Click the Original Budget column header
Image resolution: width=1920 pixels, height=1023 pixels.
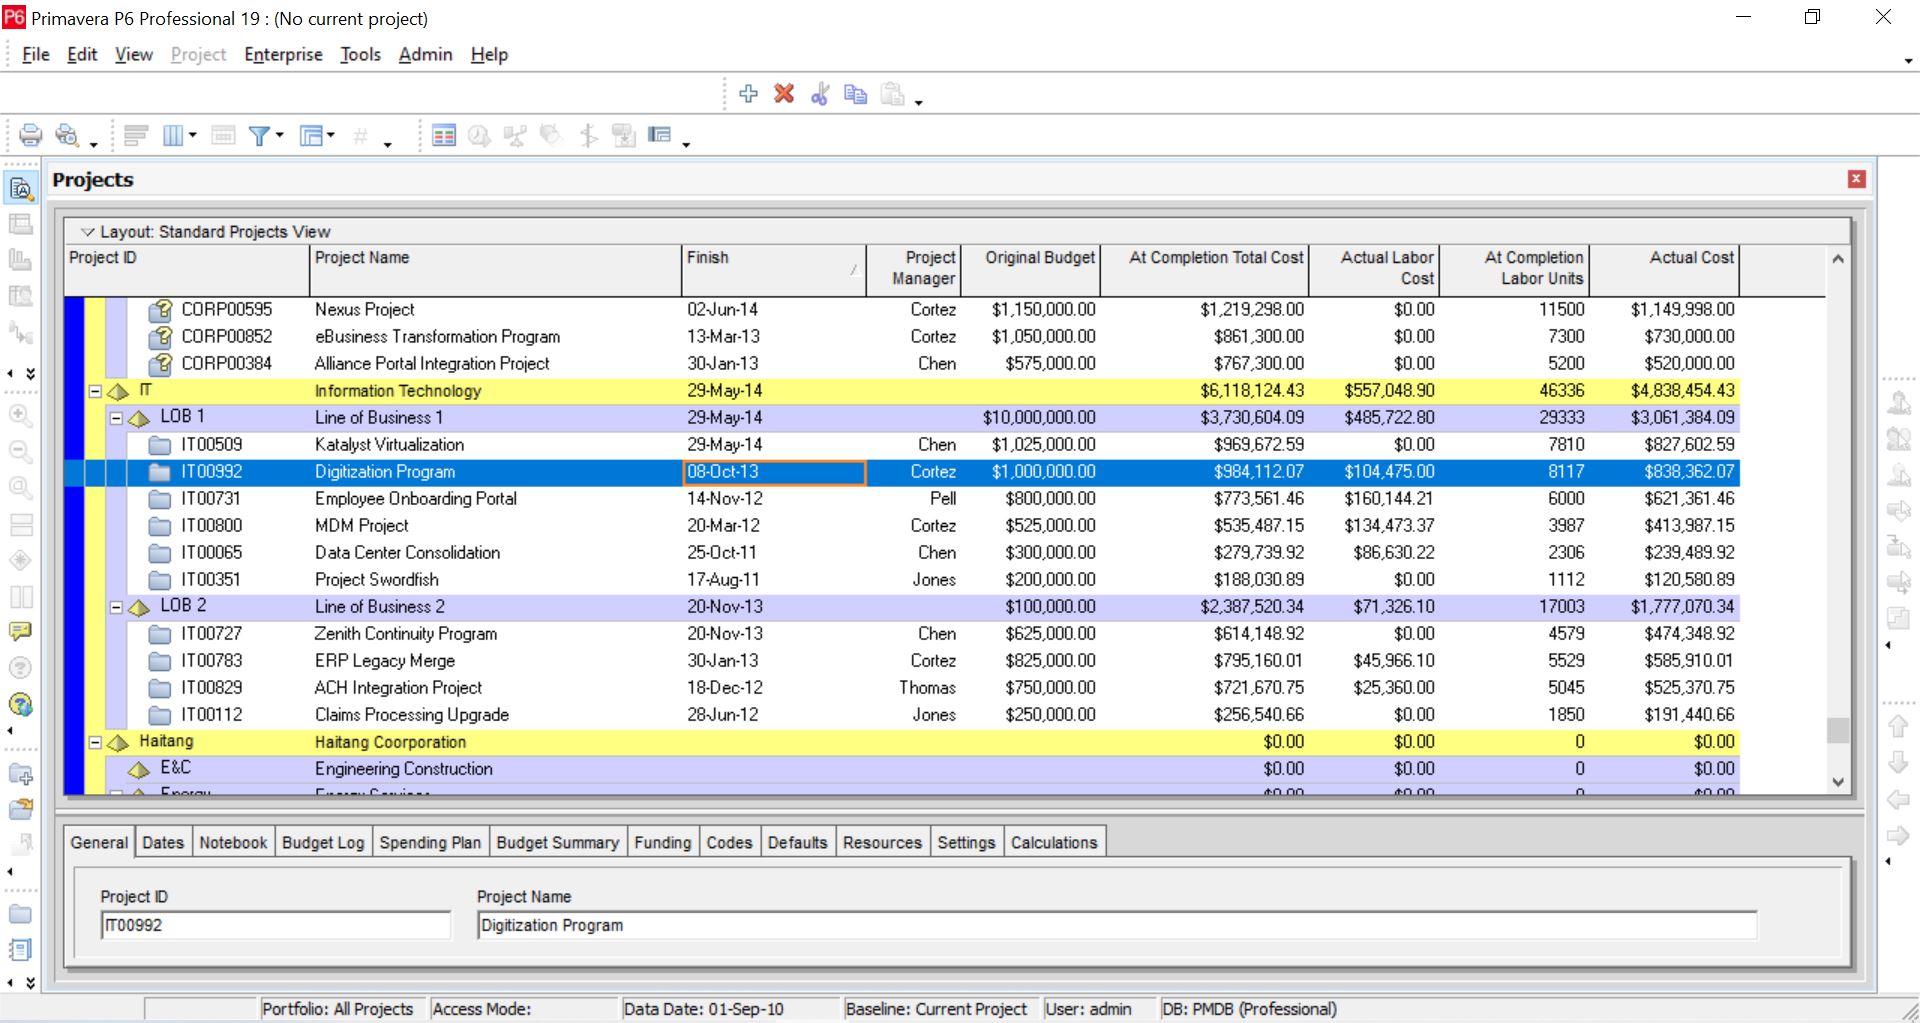point(1030,270)
